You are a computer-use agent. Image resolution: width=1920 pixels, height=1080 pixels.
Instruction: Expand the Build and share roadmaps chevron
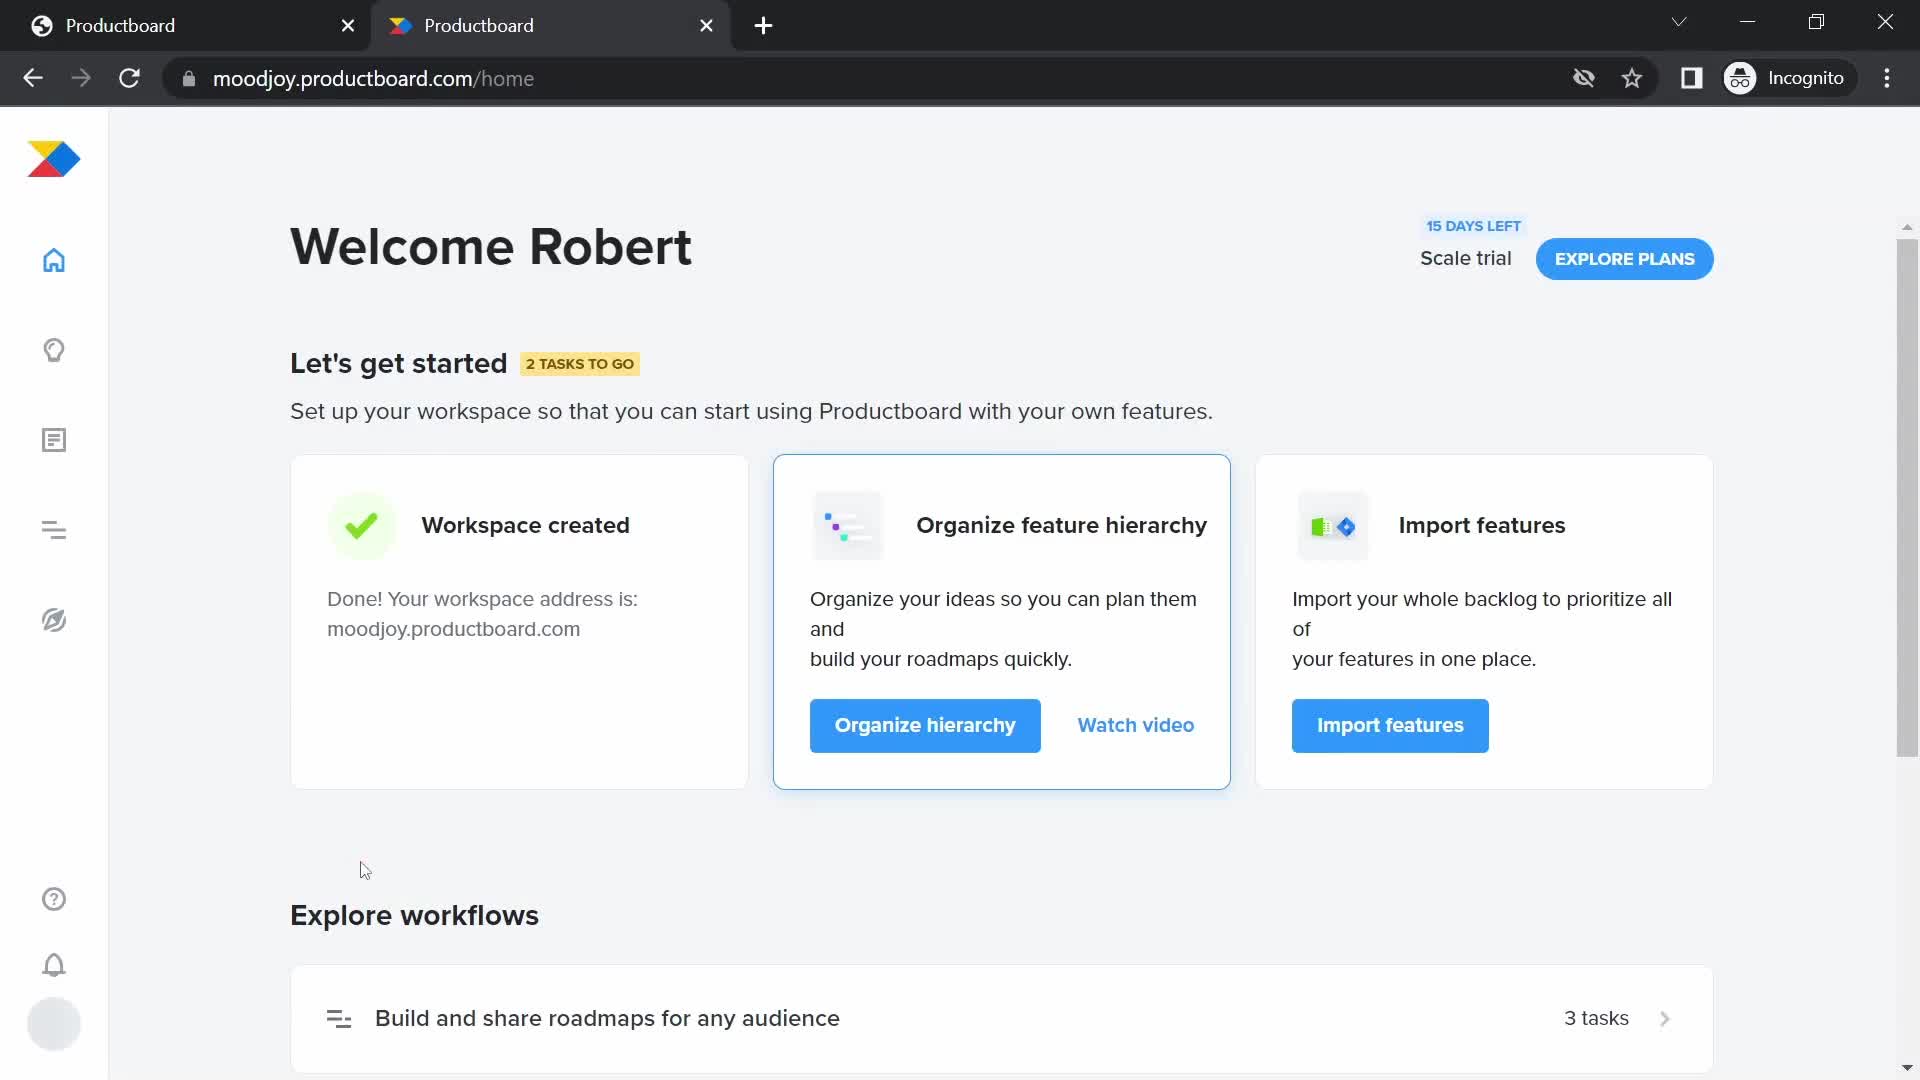[x=1665, y=1019]
